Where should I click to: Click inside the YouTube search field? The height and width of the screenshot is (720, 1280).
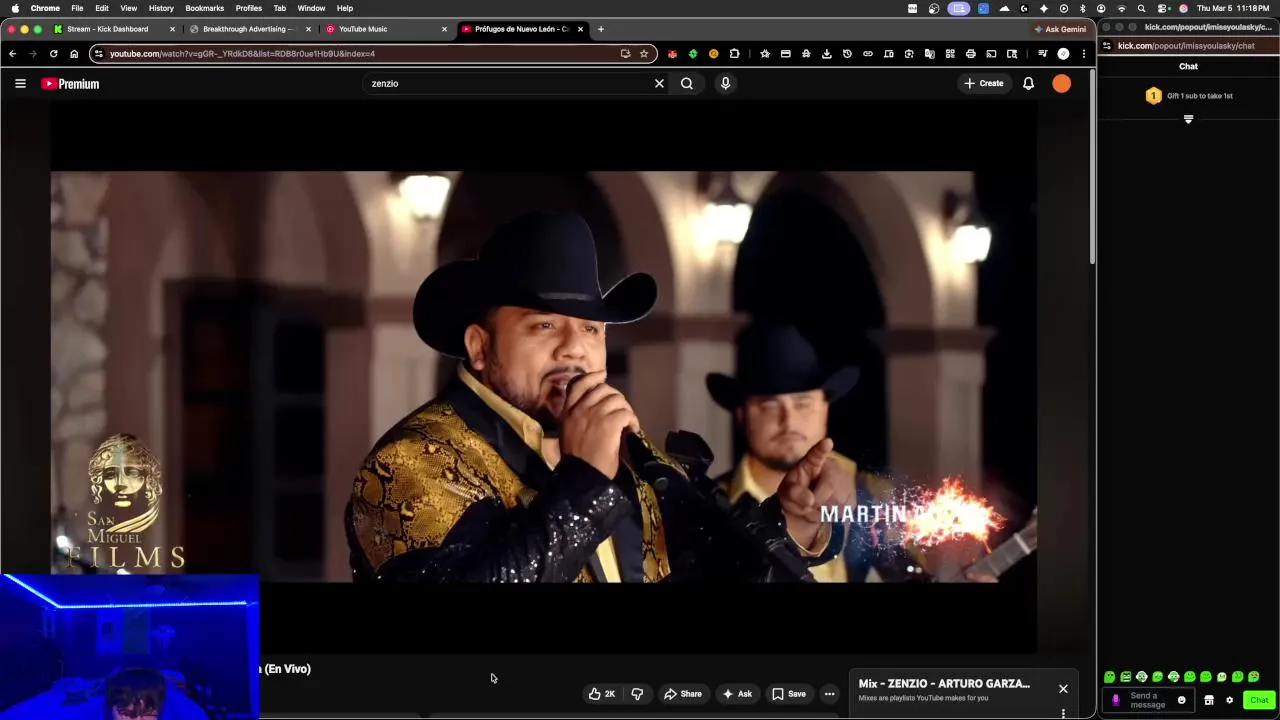510,84
